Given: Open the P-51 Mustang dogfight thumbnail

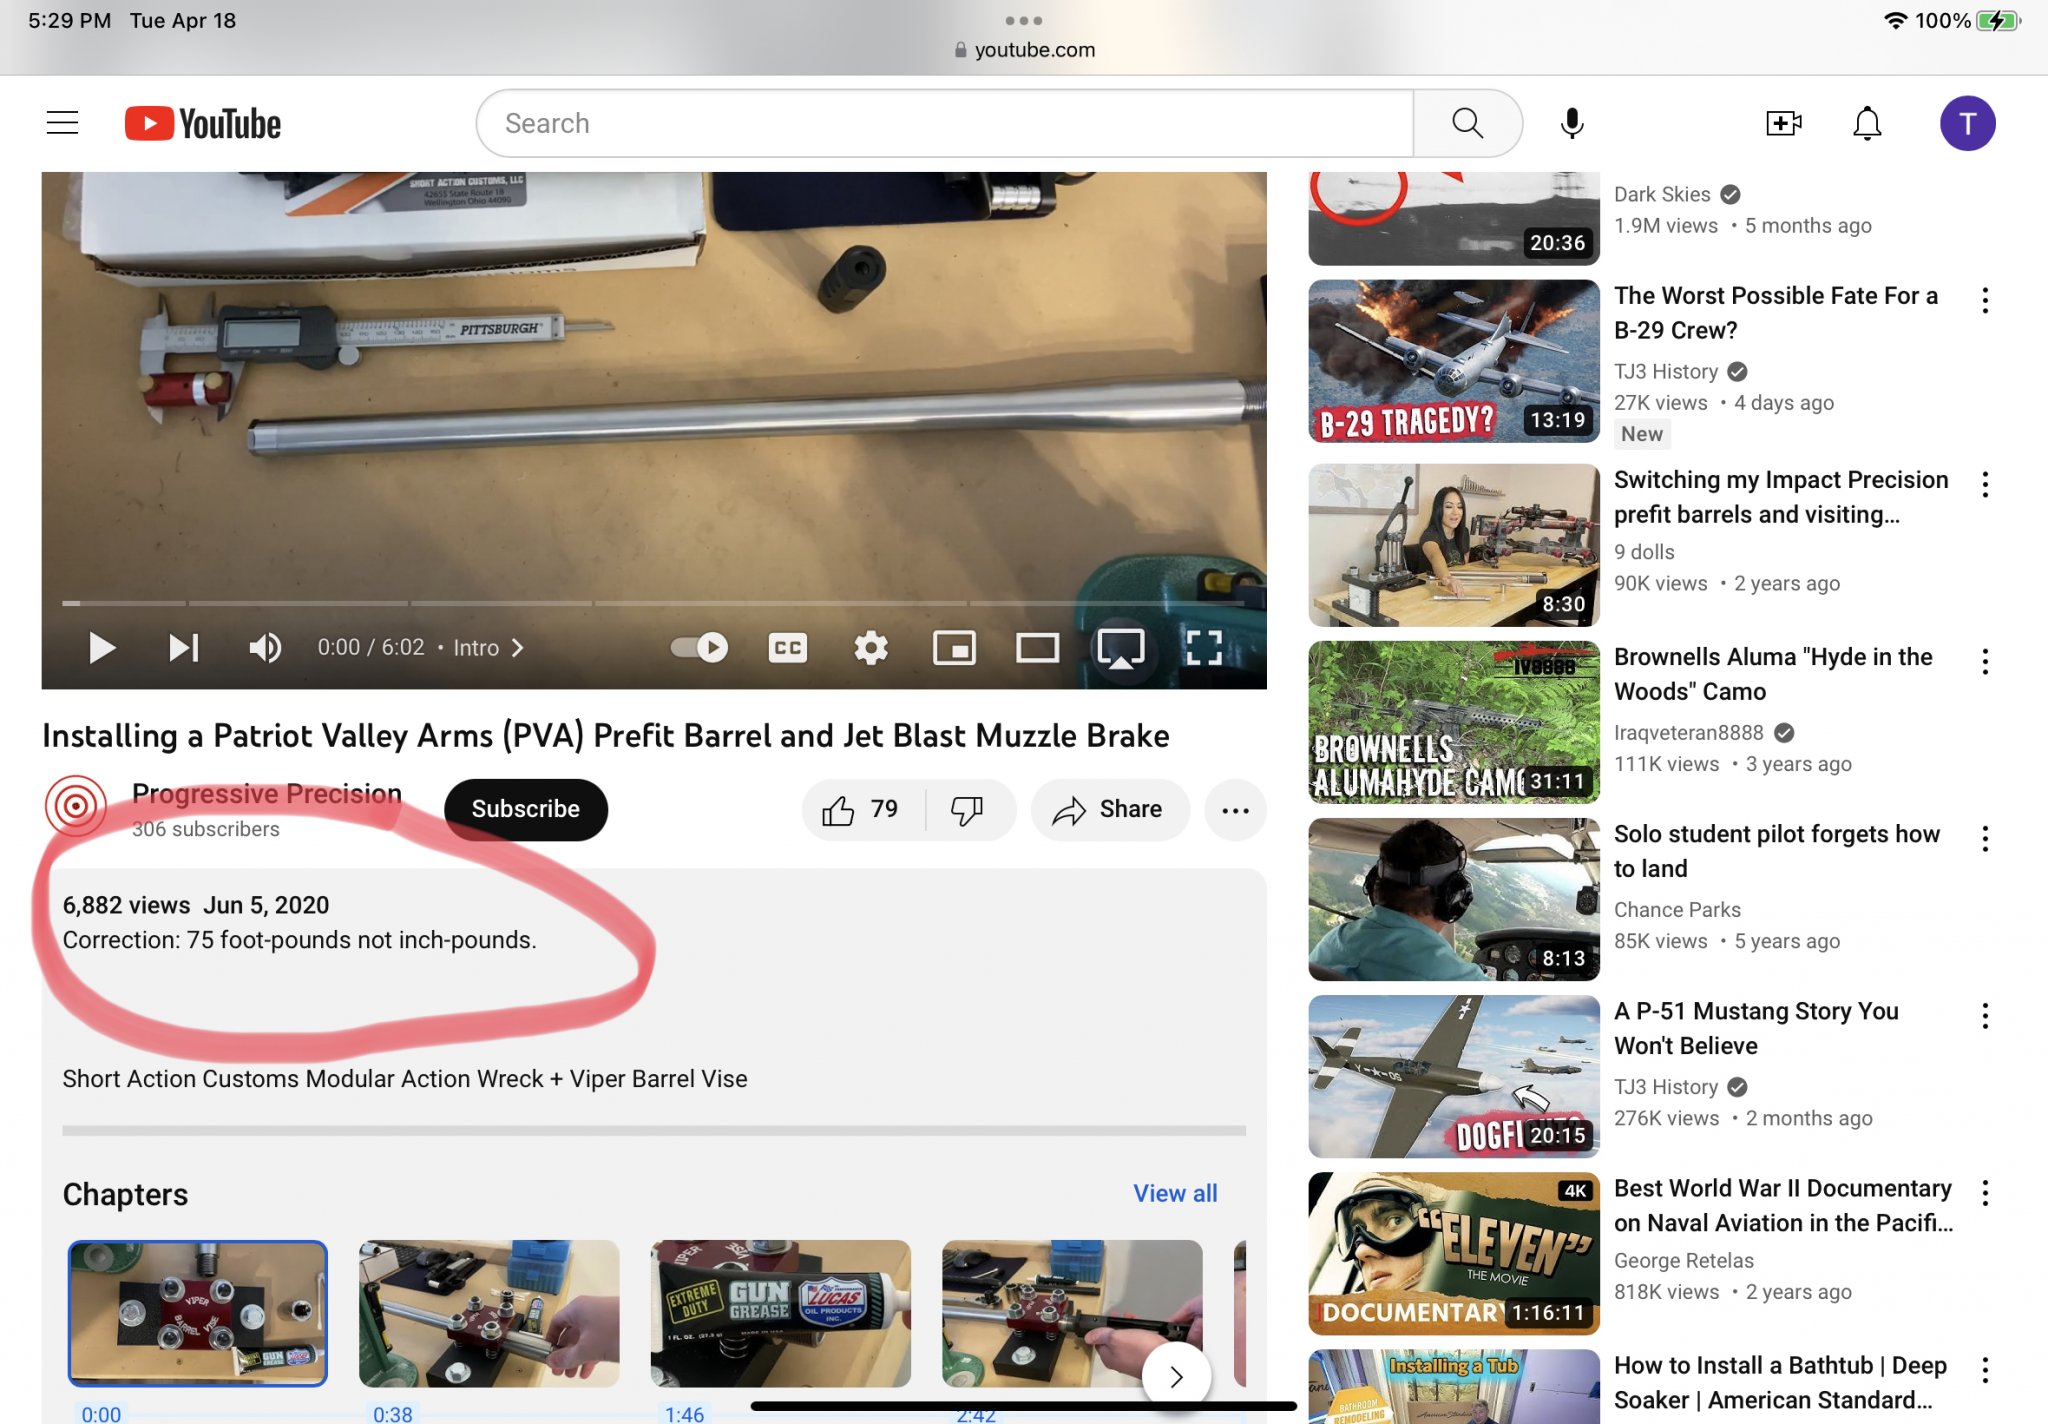Looking at the screenshot, I should [x=1454, y=1076].
